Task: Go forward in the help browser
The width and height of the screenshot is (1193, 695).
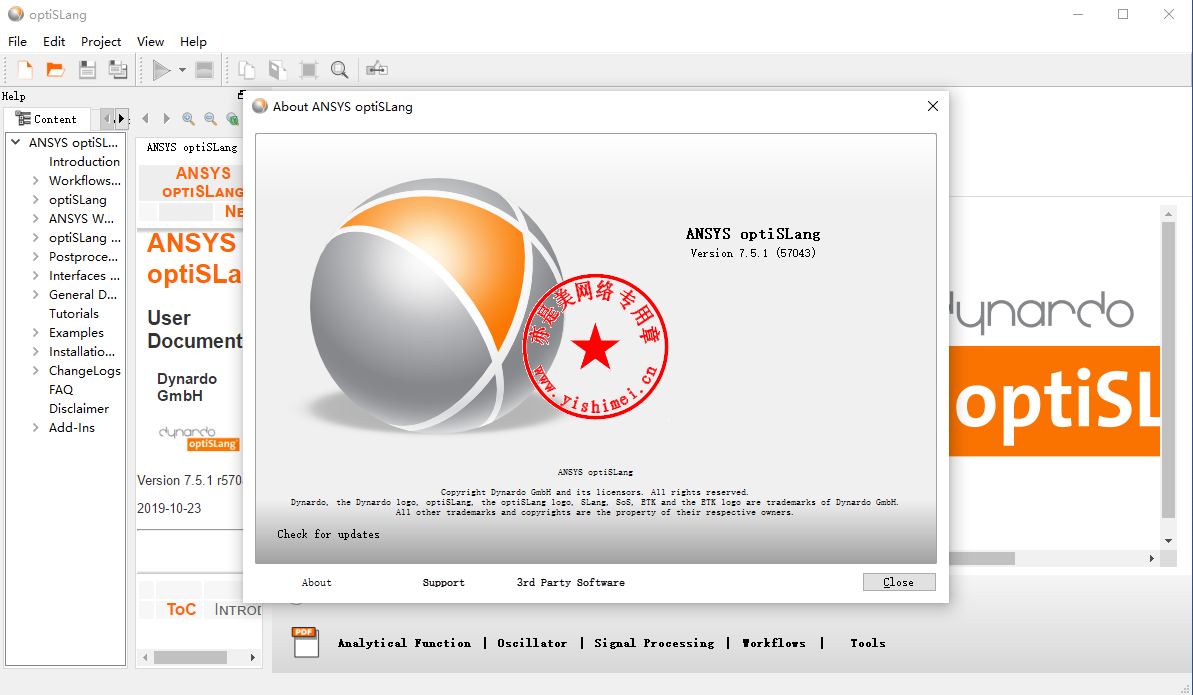Action: (x=167, y=119)
